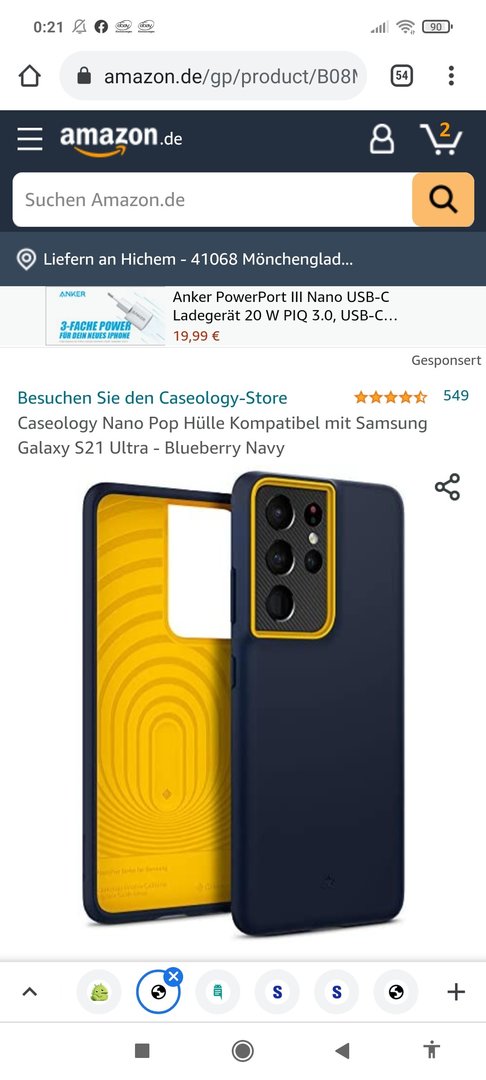Viewport: 486px width, 1080px height.
Task: Switch to the green Android robot tab
Action: (99, 992)
